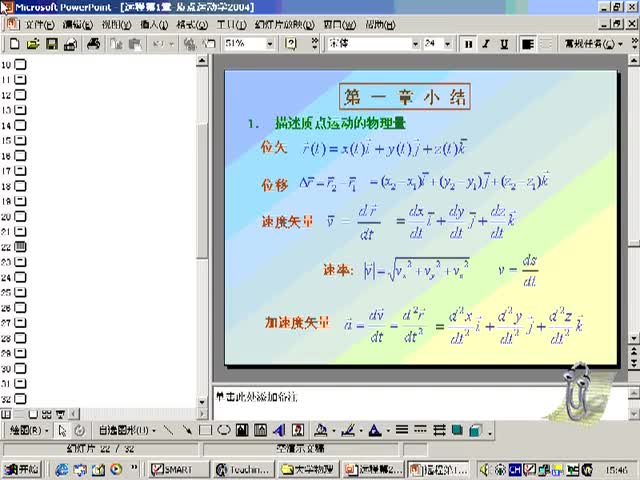Create a new presentation with New icon

[x=14, y=44]
